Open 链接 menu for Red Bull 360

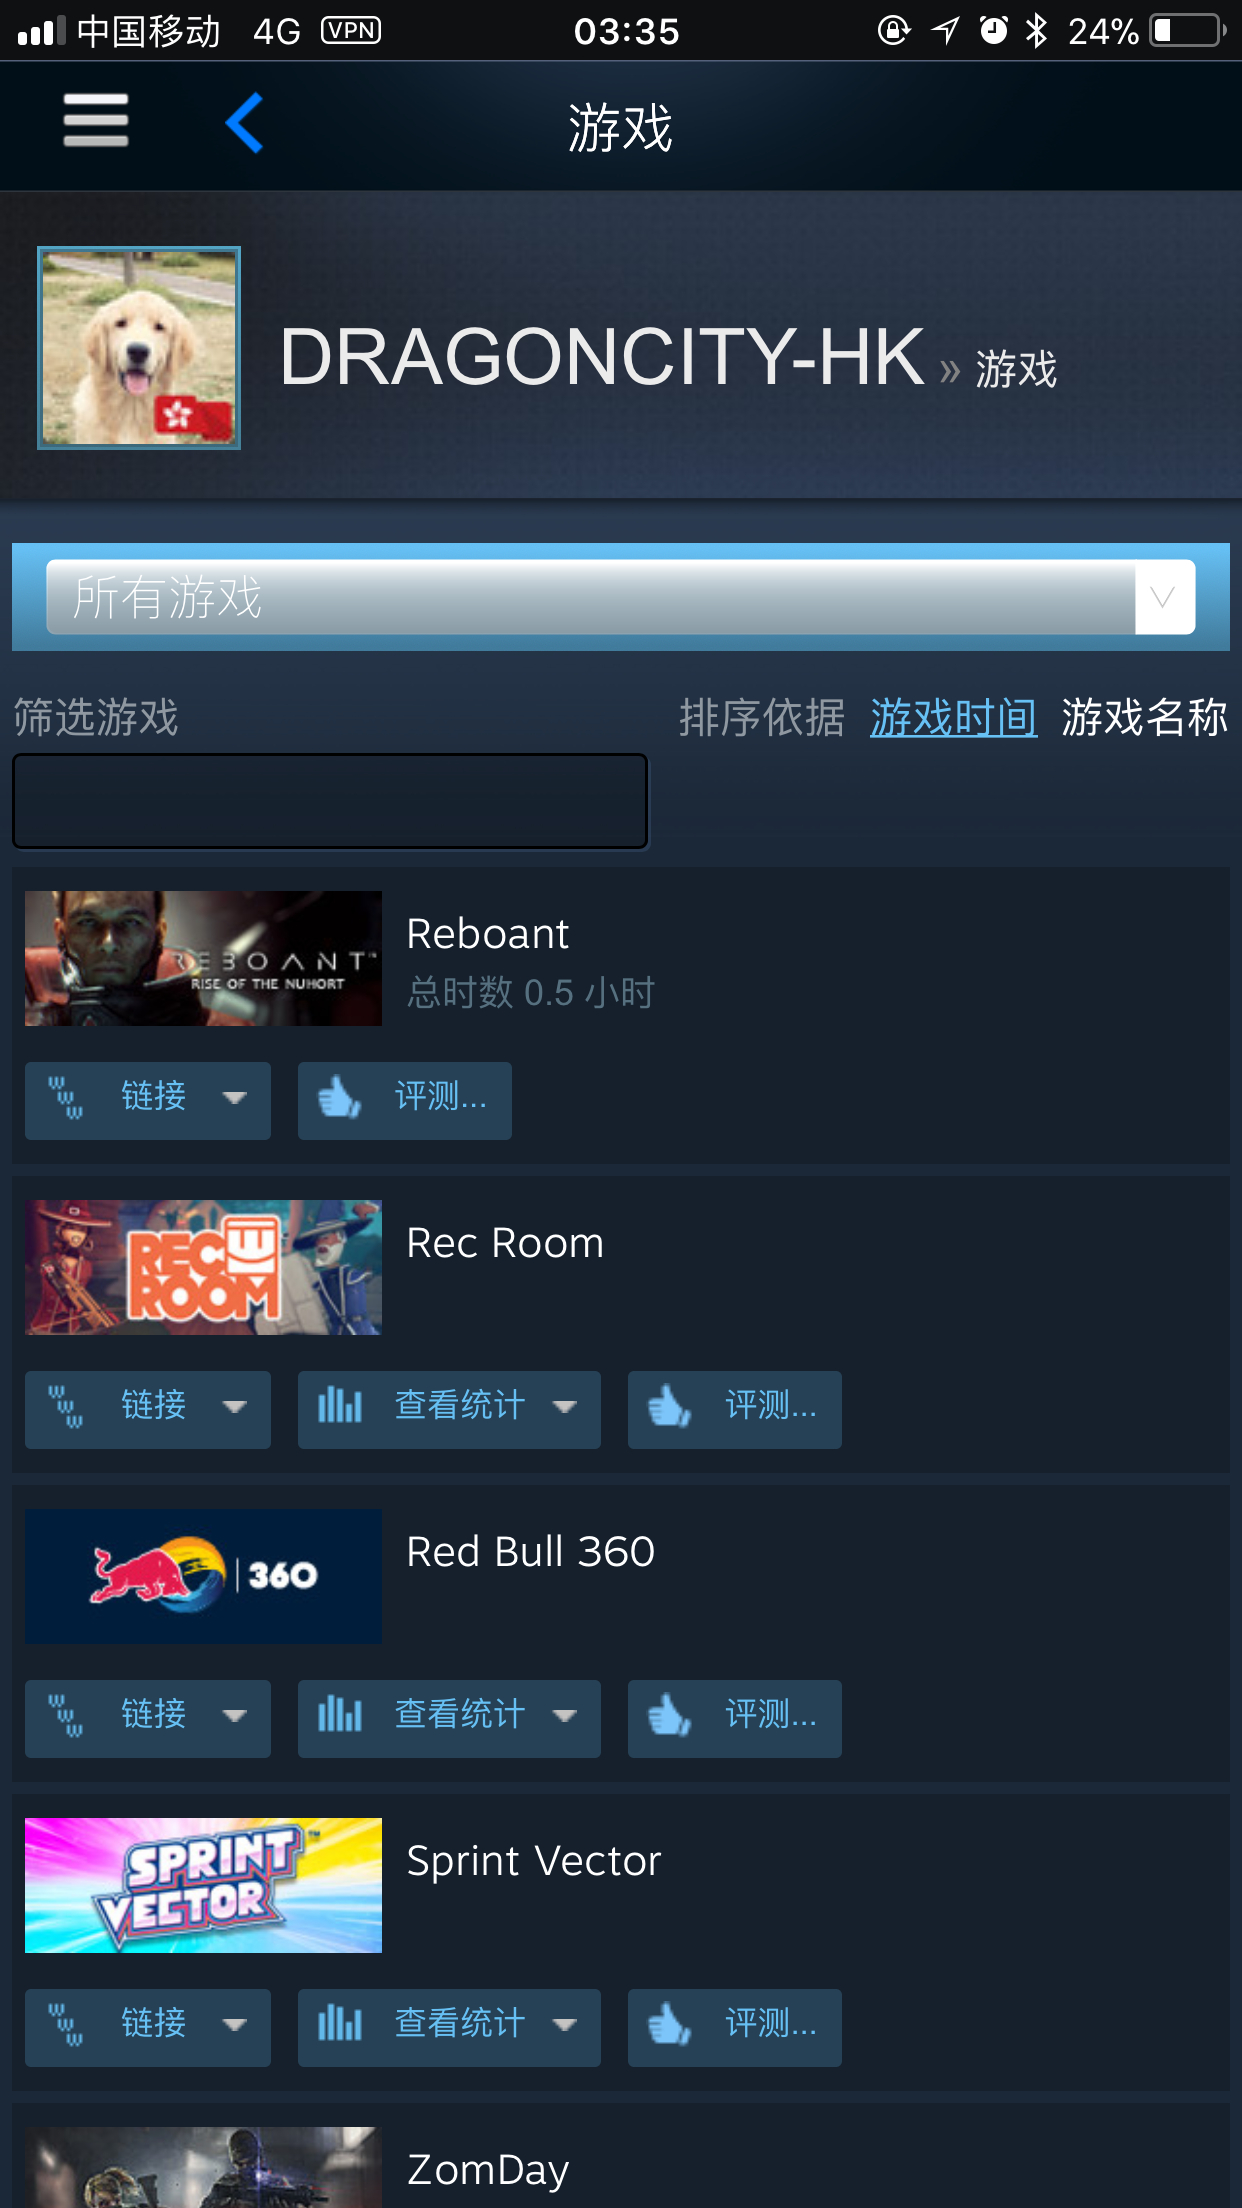[148, 1718]
